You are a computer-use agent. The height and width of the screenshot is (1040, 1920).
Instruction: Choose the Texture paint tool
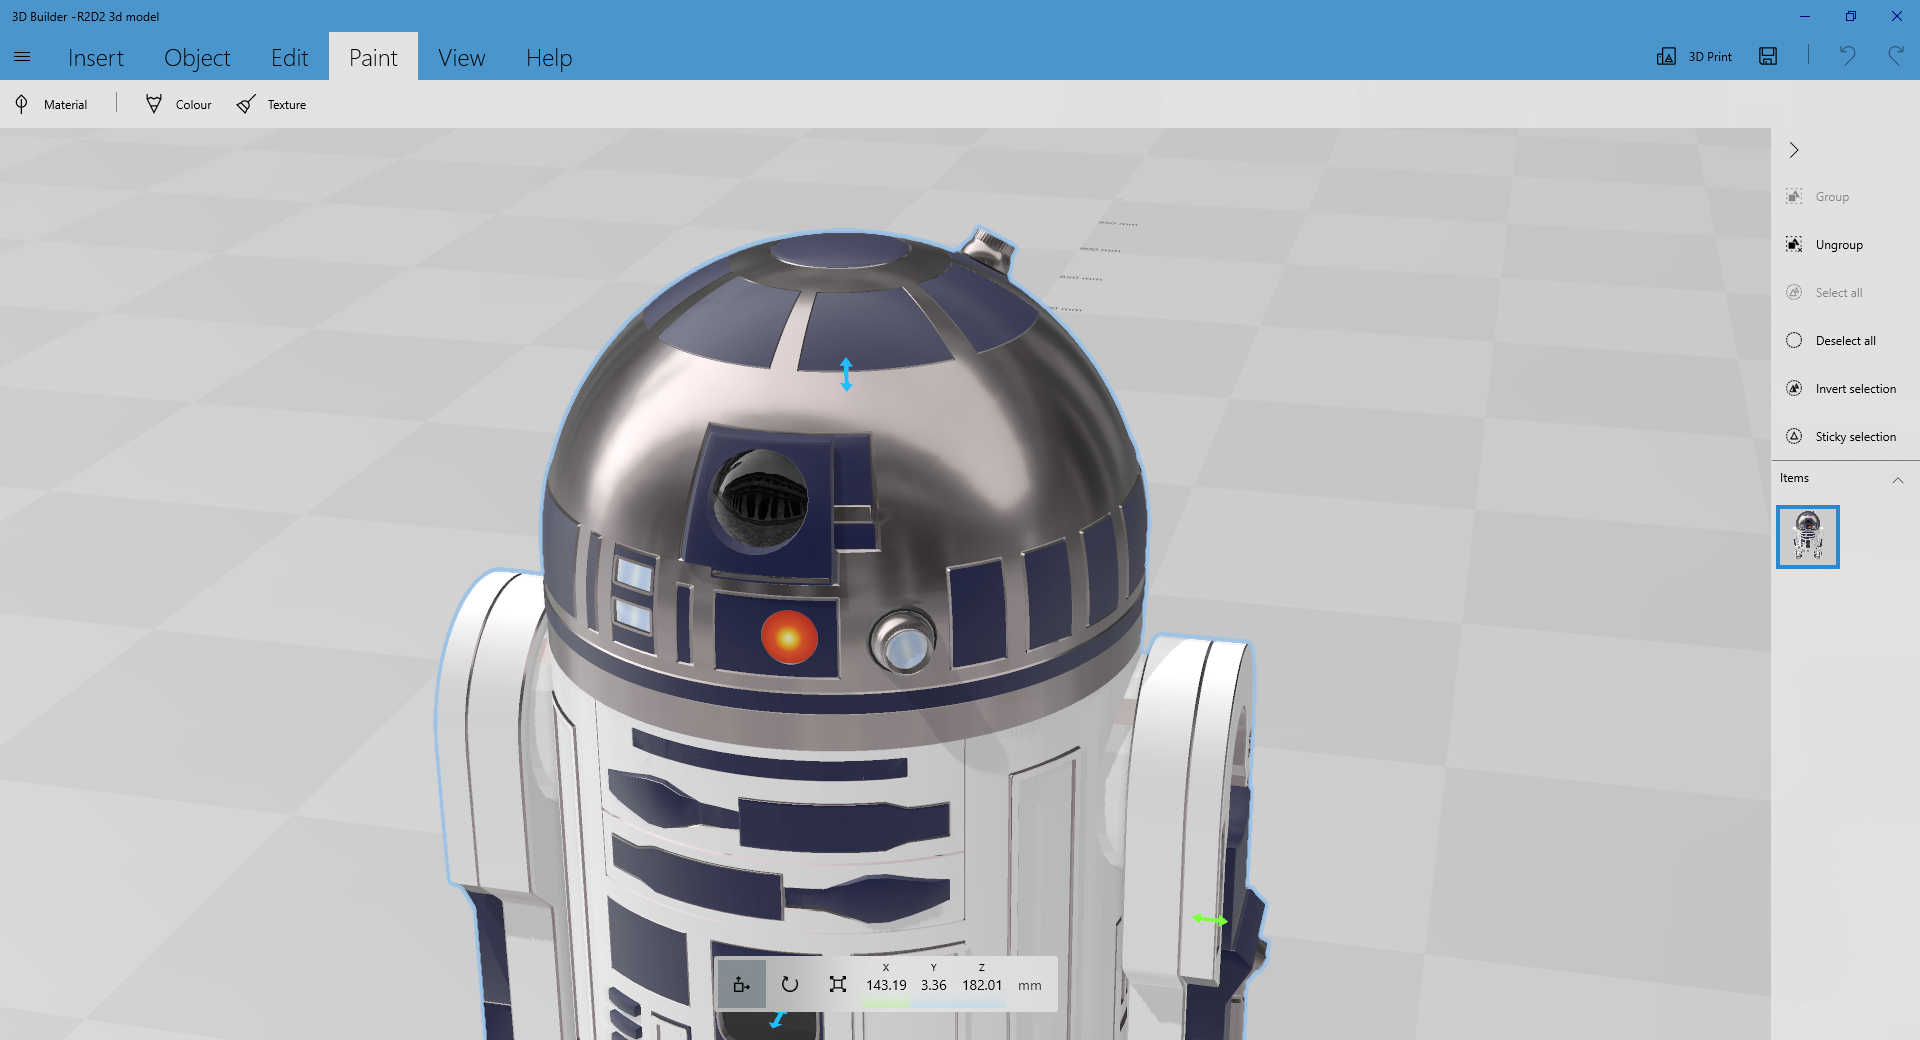point(271,104)
